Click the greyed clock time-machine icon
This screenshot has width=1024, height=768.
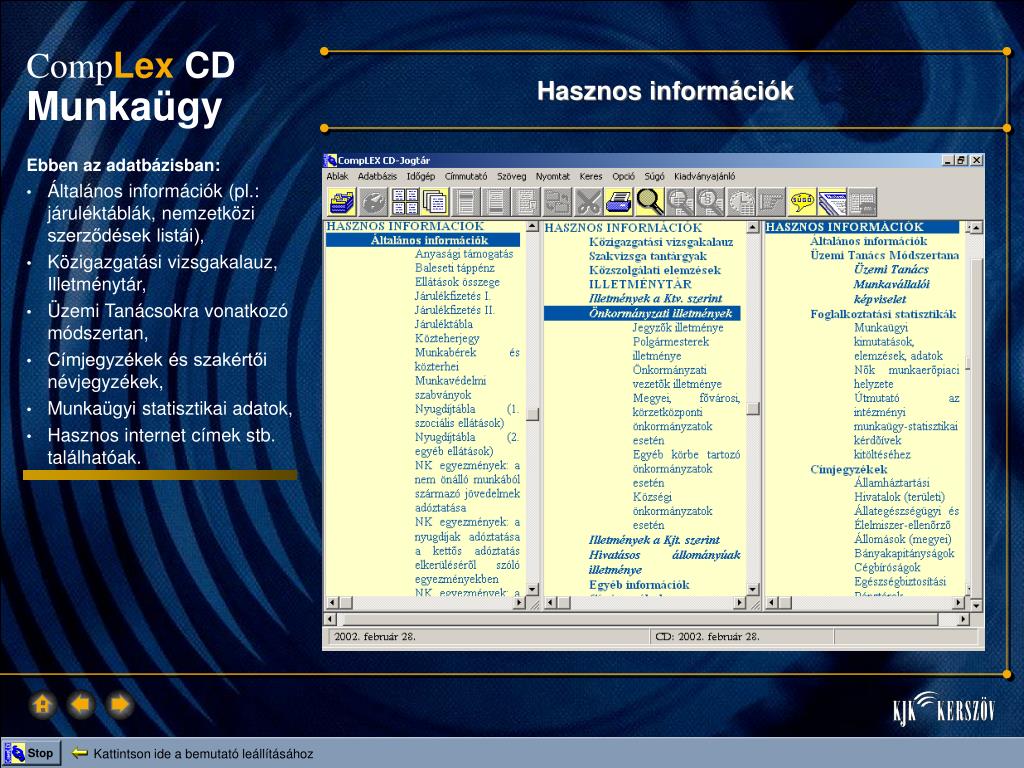pyautogui.click(x=741, y=202)
